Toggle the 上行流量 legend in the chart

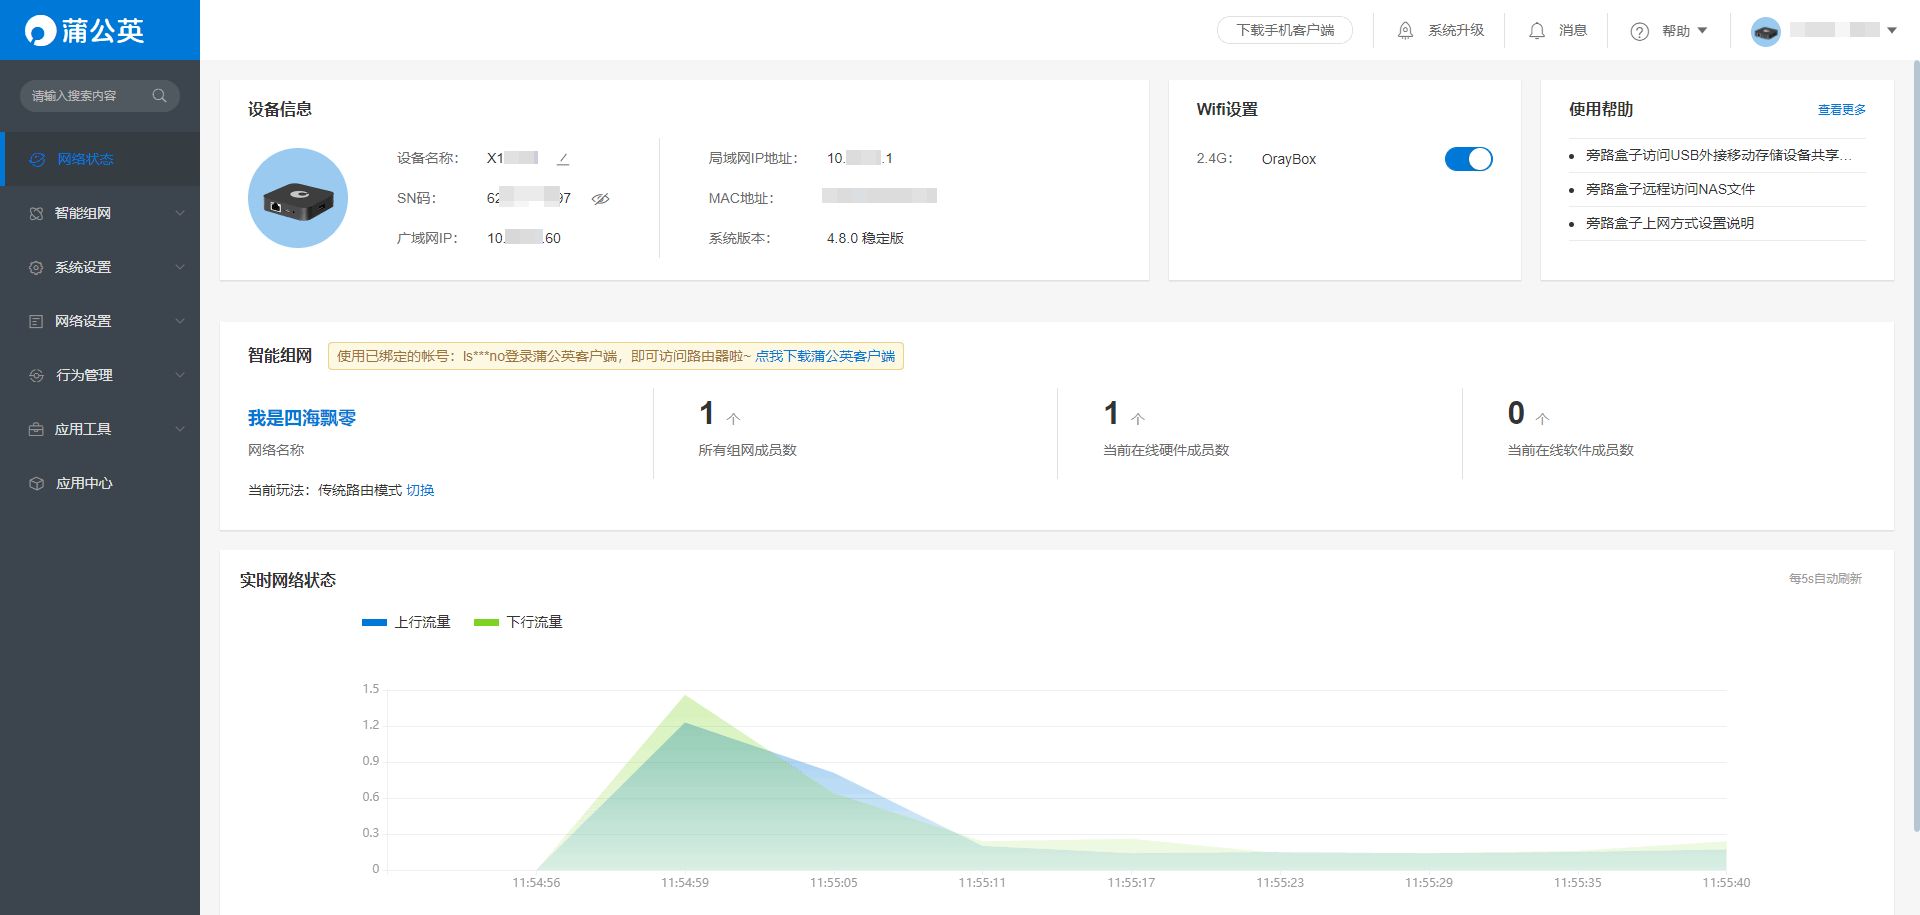(406, 621)
